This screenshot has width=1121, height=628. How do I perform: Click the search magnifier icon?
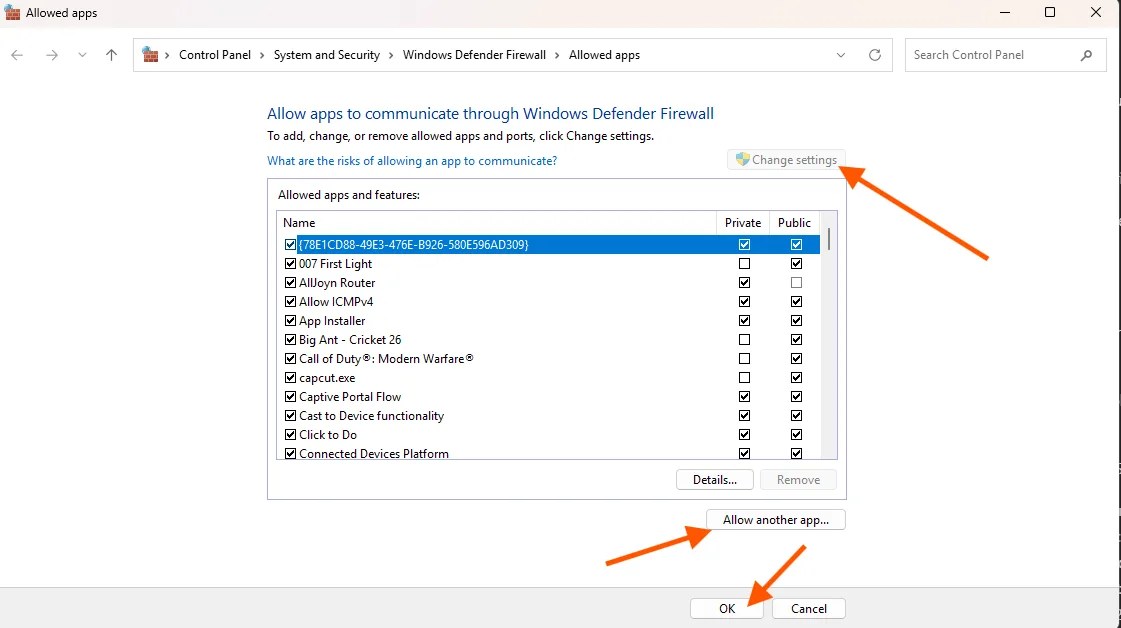point(1086,55)
